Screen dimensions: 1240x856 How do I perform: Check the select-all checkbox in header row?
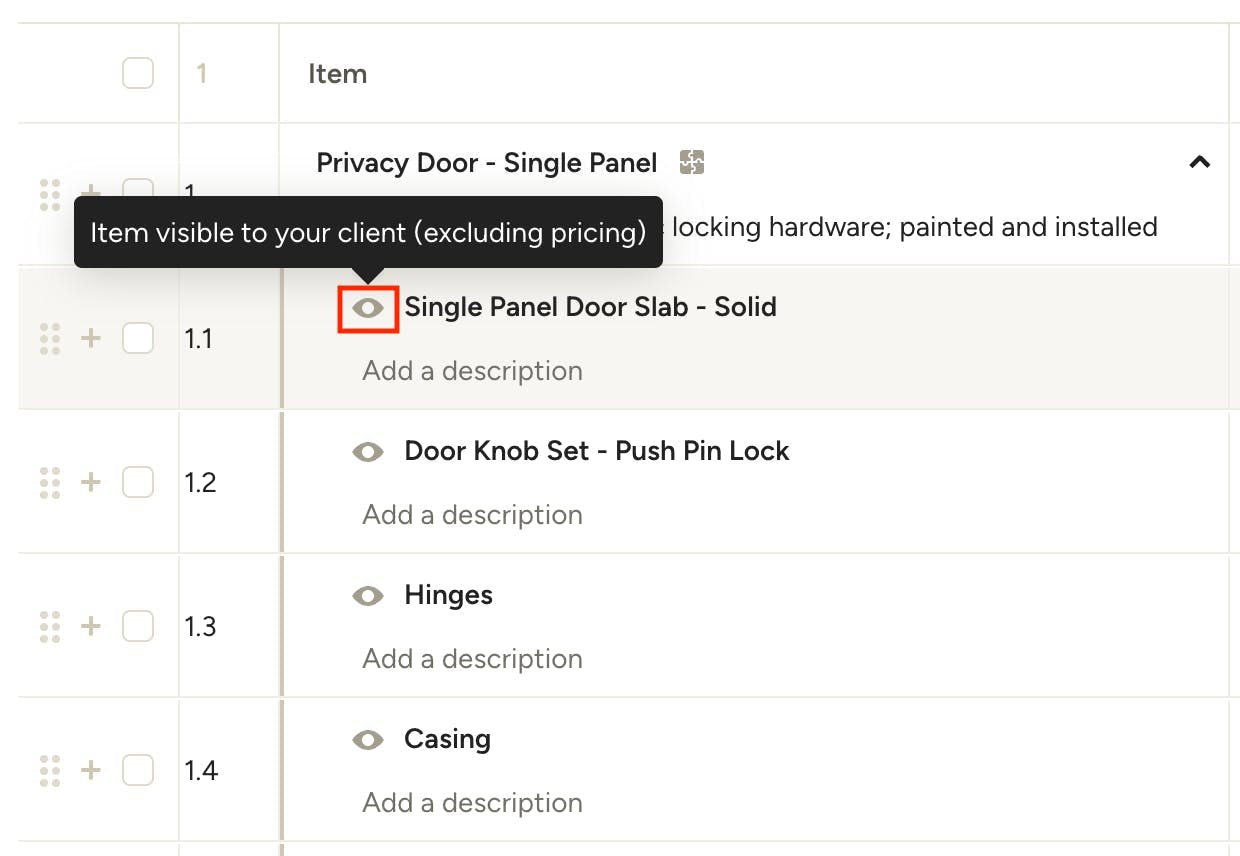pyautogui.click(x=138, y=73)
